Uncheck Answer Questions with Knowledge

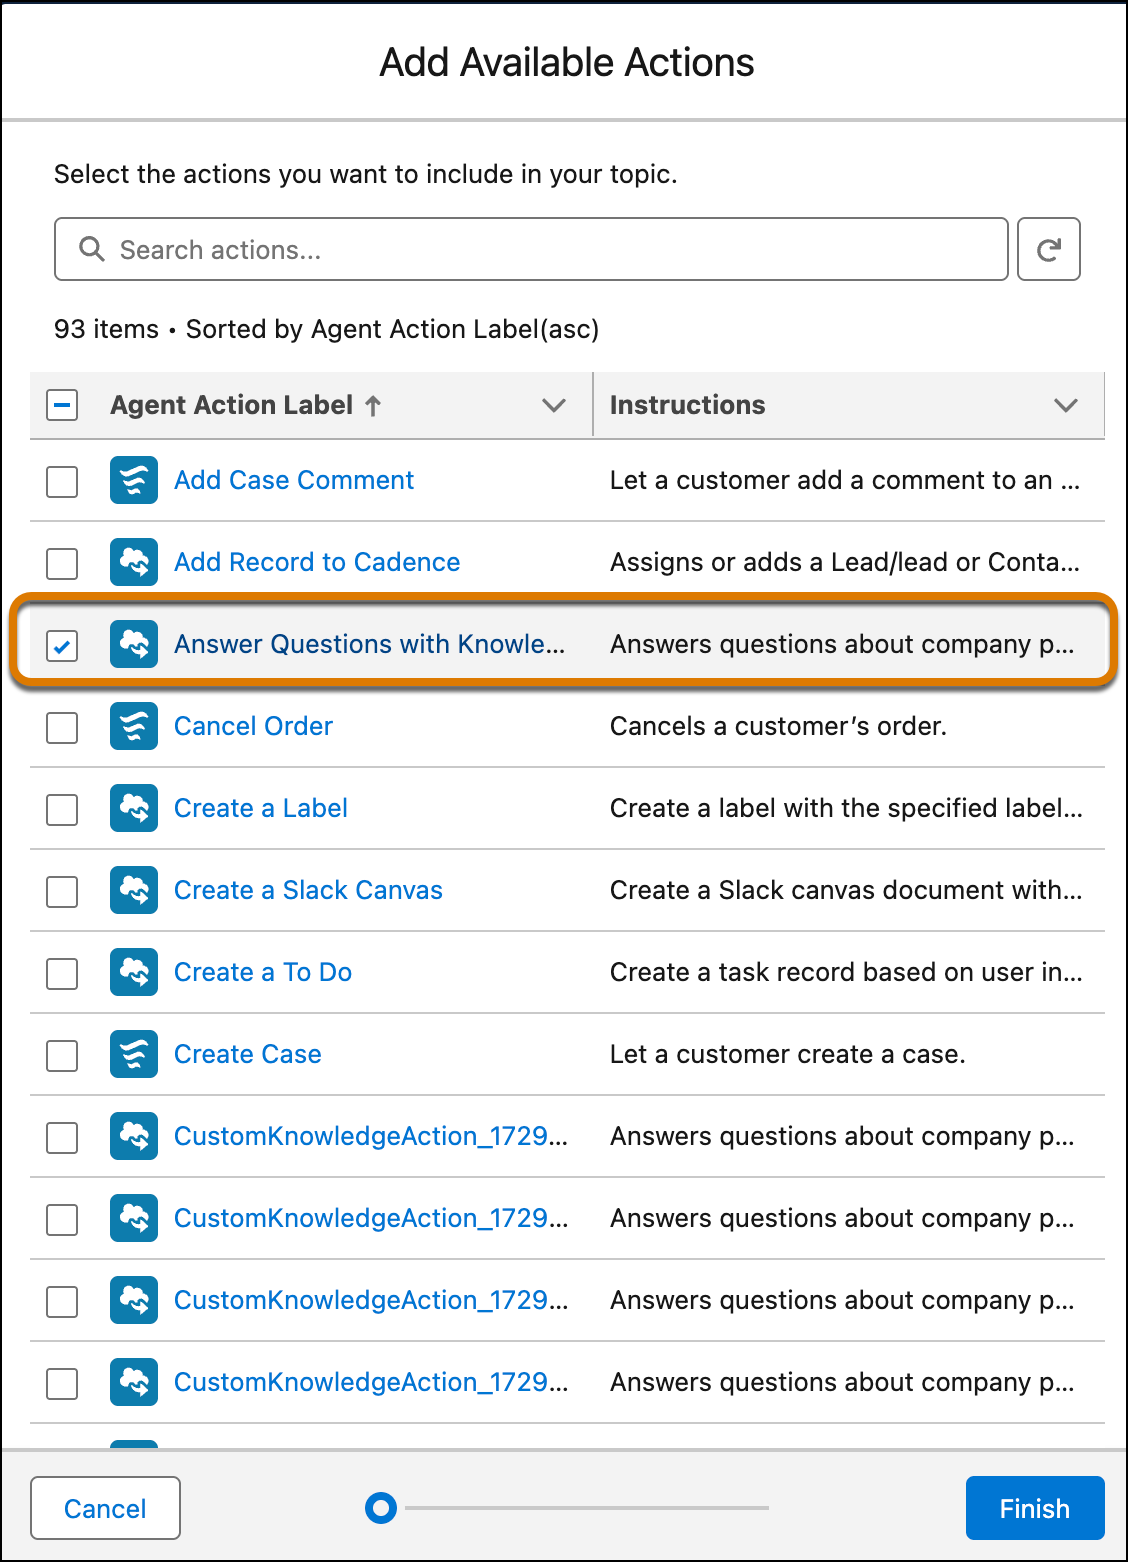[61, 646]
